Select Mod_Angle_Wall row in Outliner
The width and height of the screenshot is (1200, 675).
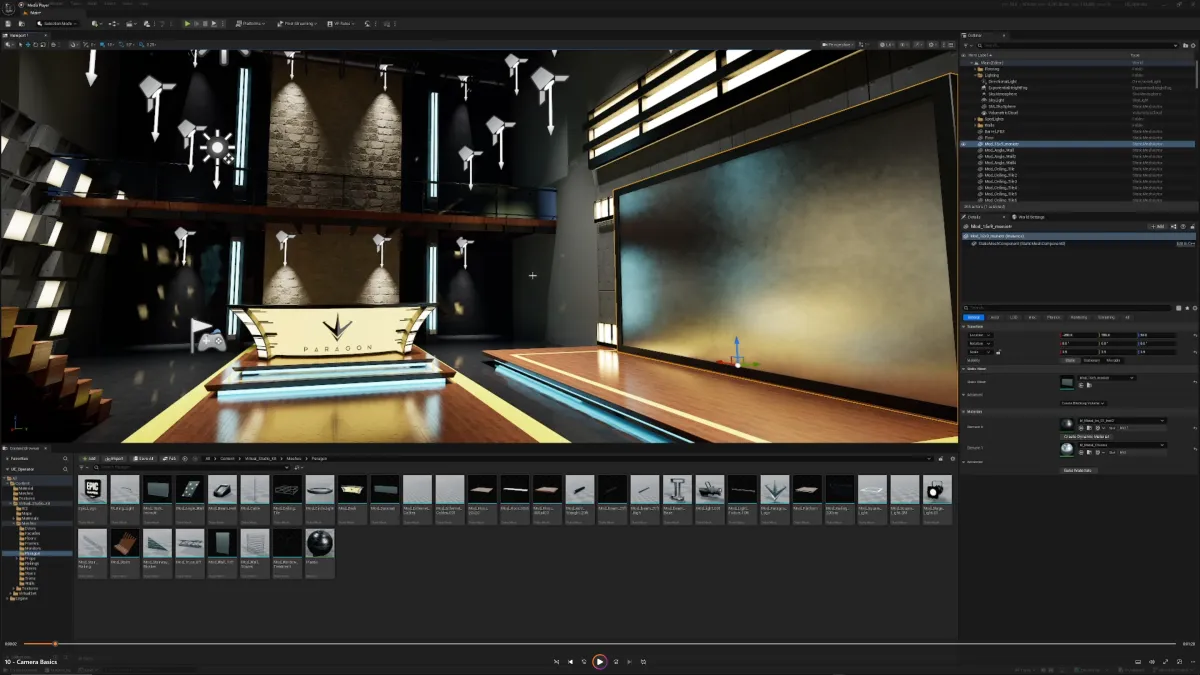point(1000,150)
